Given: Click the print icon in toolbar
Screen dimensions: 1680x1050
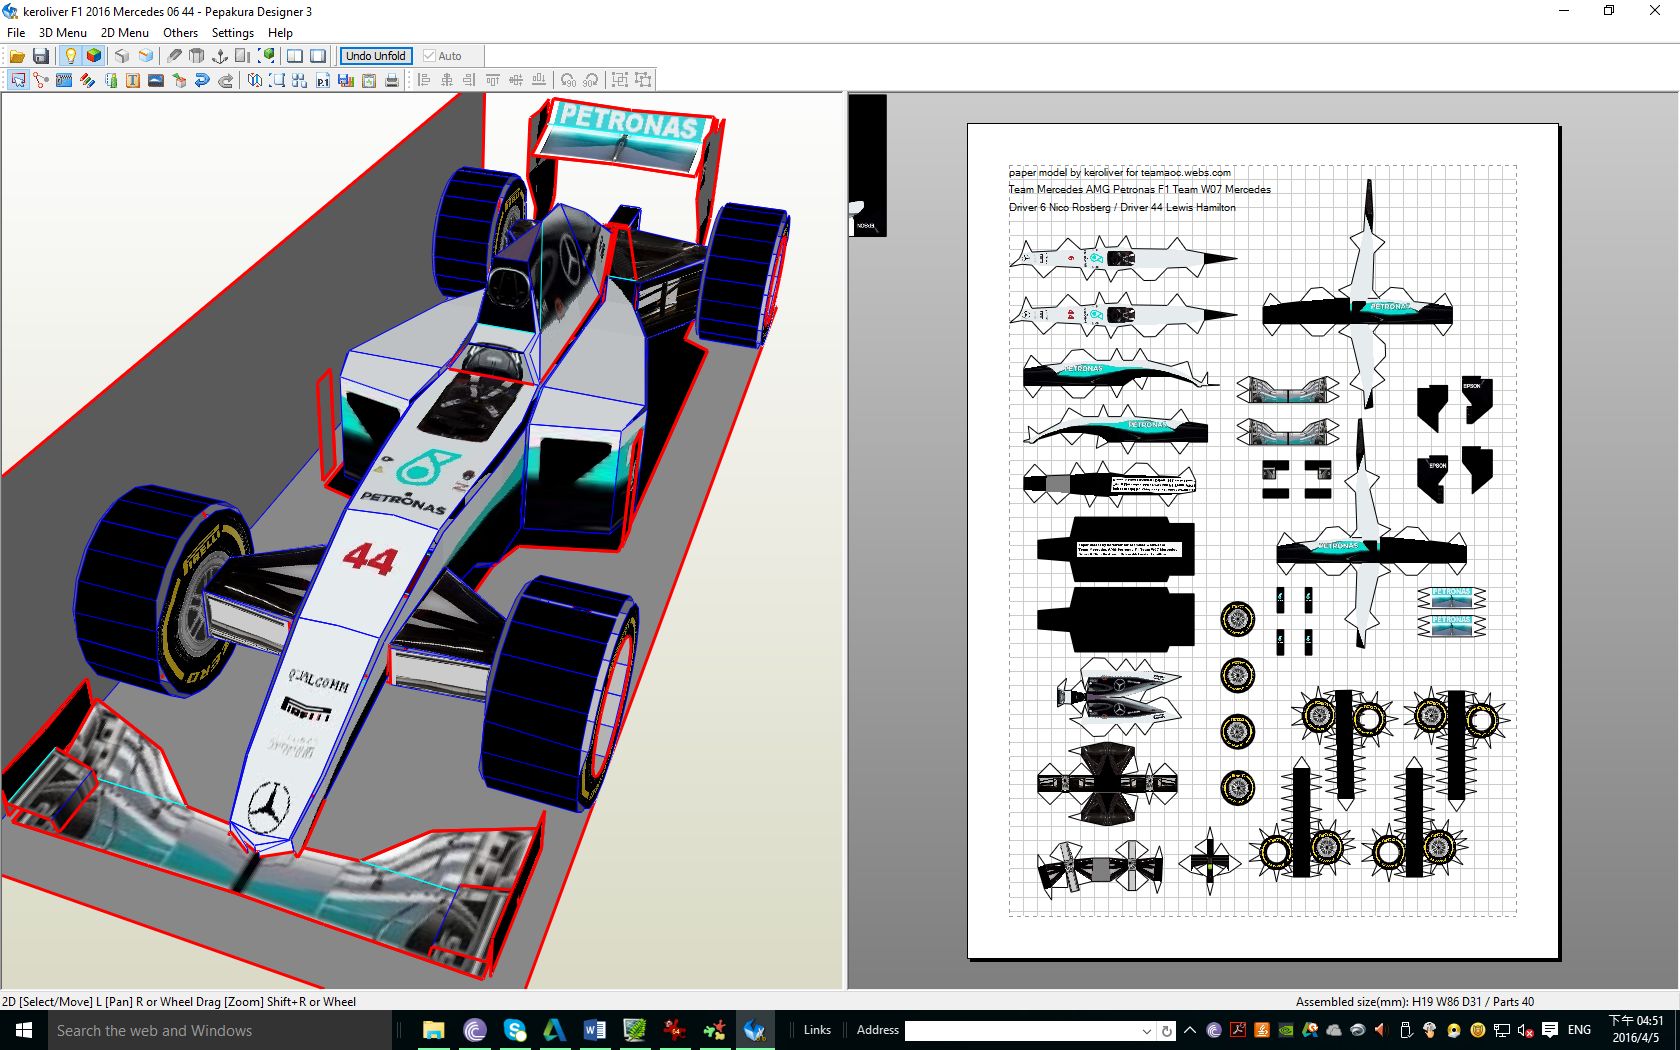Looking at the screenshot, I should click(x=392, y=80).
